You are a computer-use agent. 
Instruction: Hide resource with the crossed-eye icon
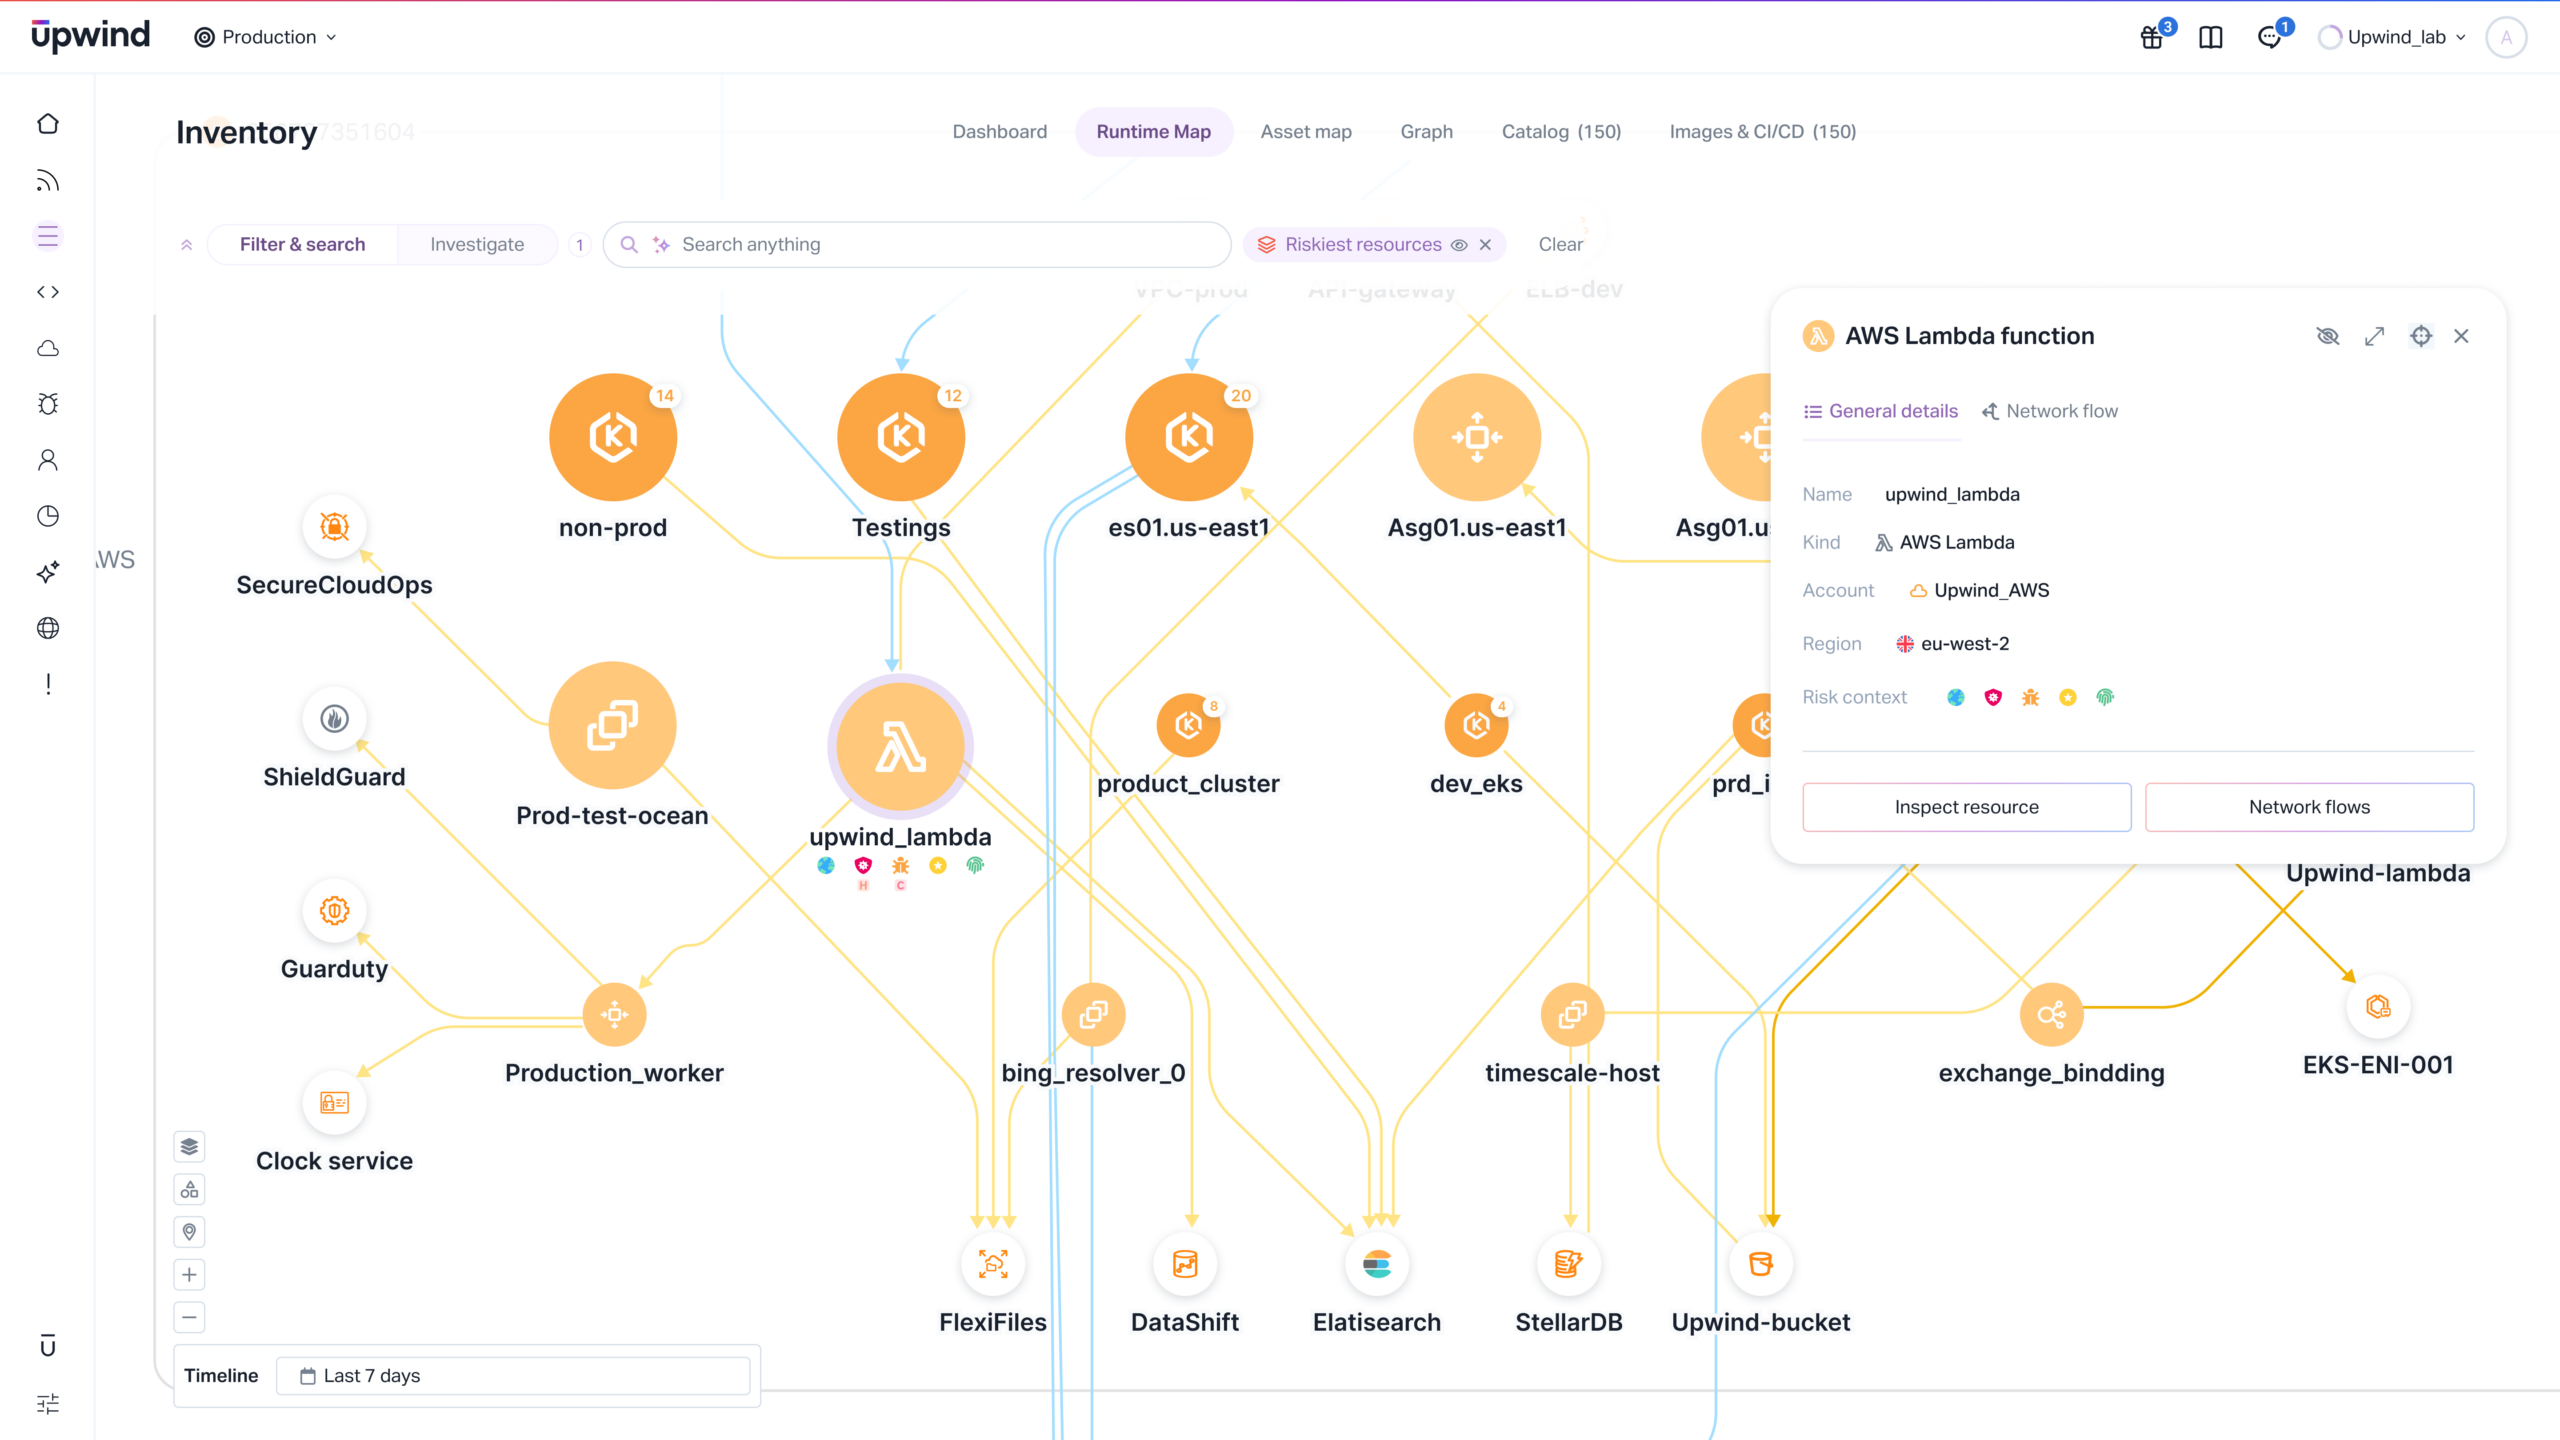click(2327, 336)
